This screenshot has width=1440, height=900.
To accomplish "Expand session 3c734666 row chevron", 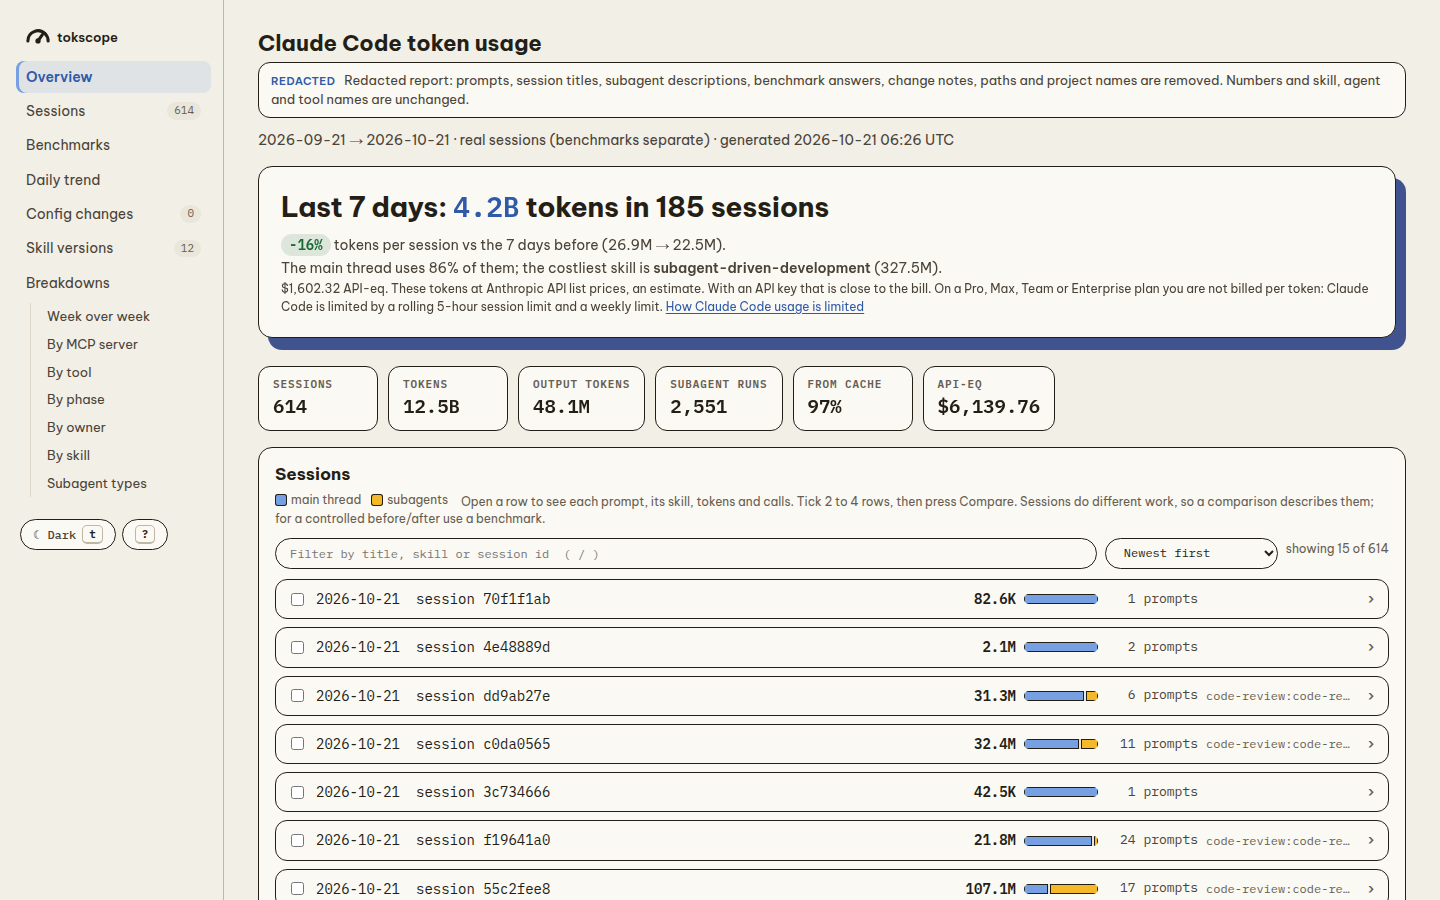I will (x=1371, y=792).
